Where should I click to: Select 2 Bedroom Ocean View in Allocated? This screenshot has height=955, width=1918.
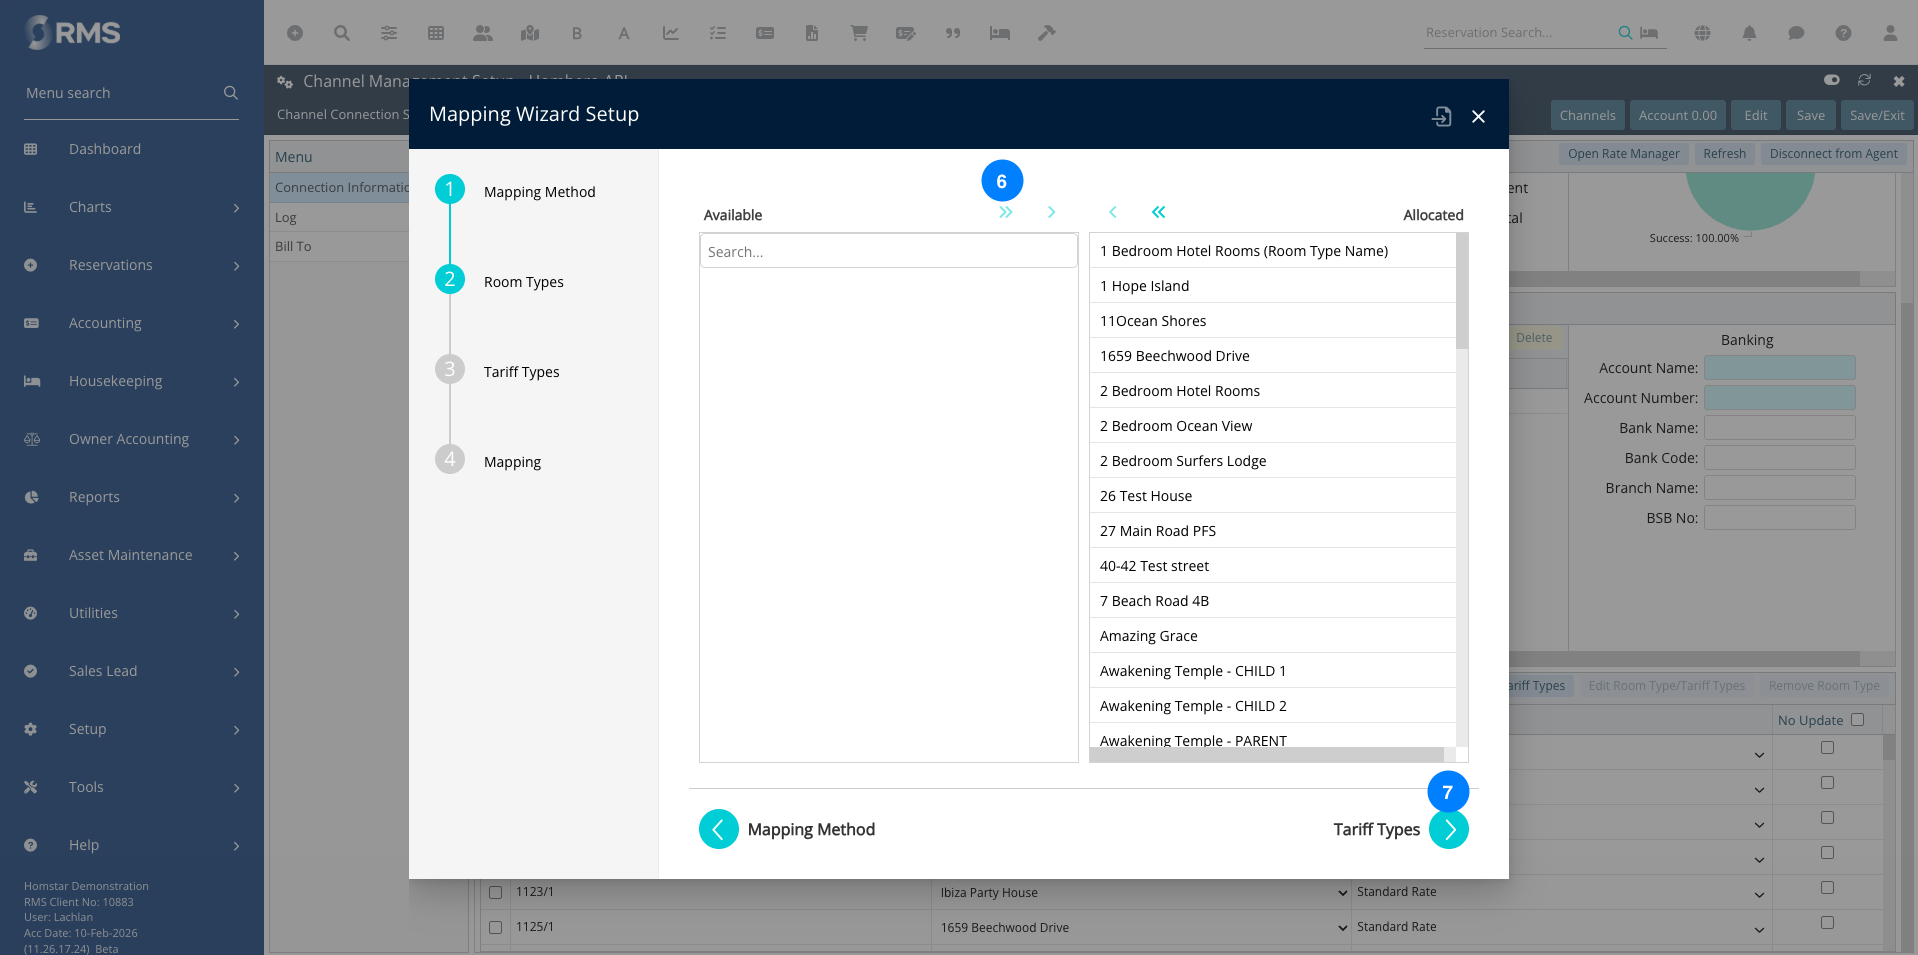(x=1176, y=426)
